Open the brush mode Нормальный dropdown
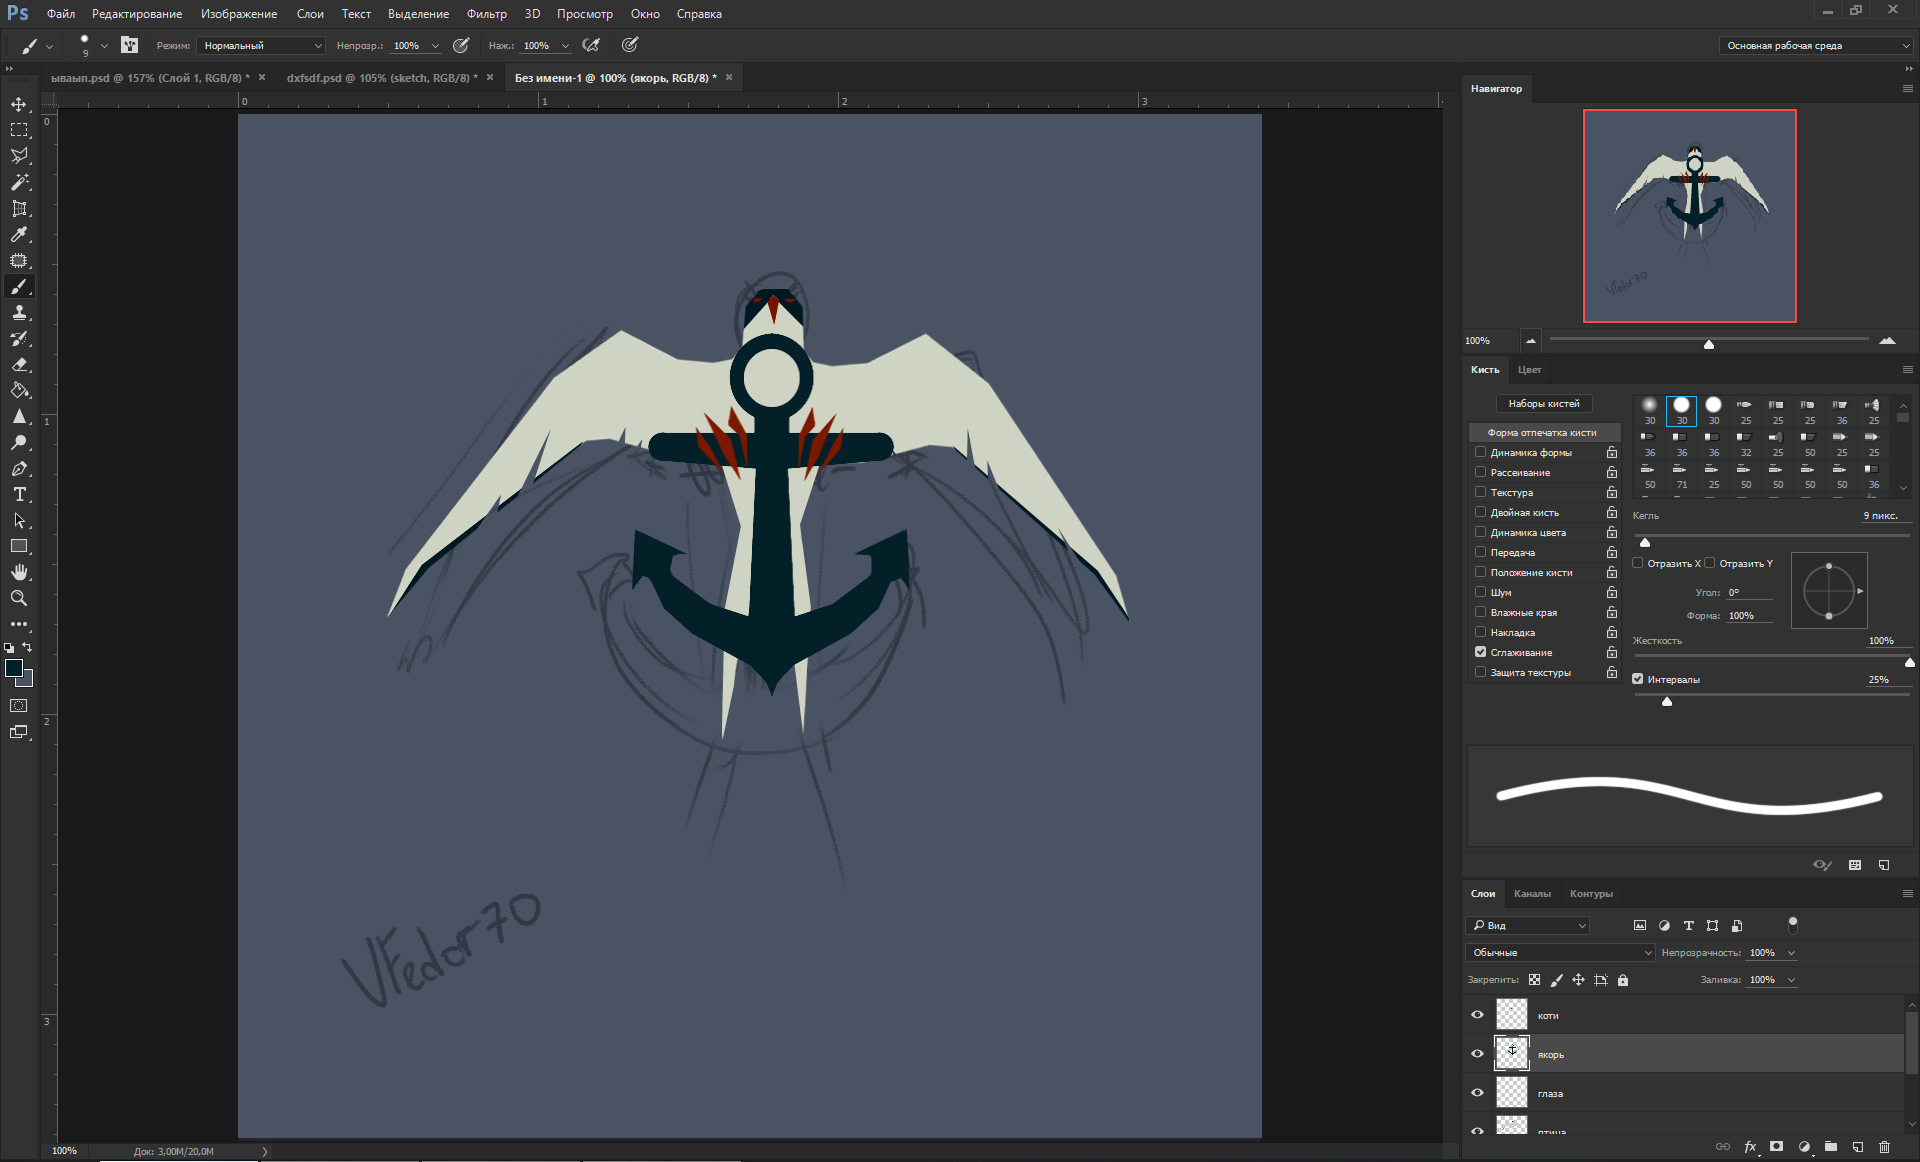The height and width of the screenshot is (1162, 1920). click(x=262, y=46)
